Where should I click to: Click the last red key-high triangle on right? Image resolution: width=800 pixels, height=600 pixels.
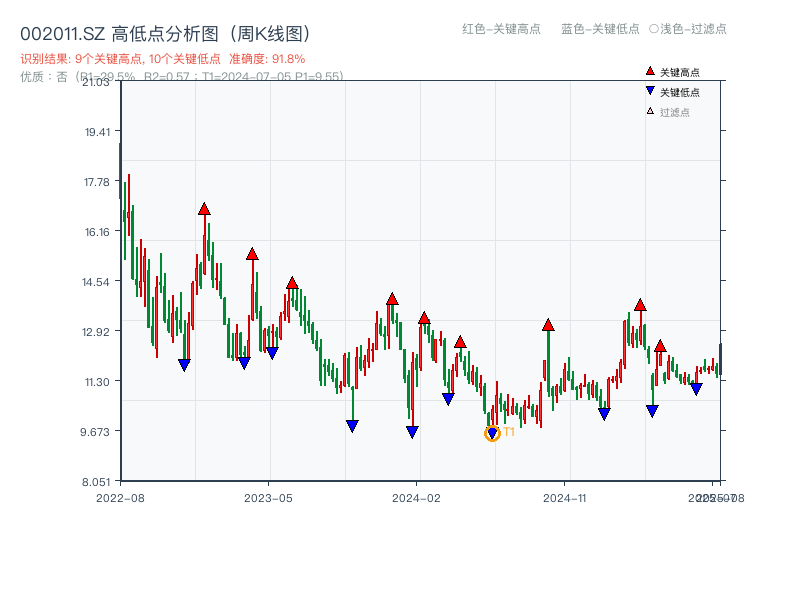coord(660,346)
